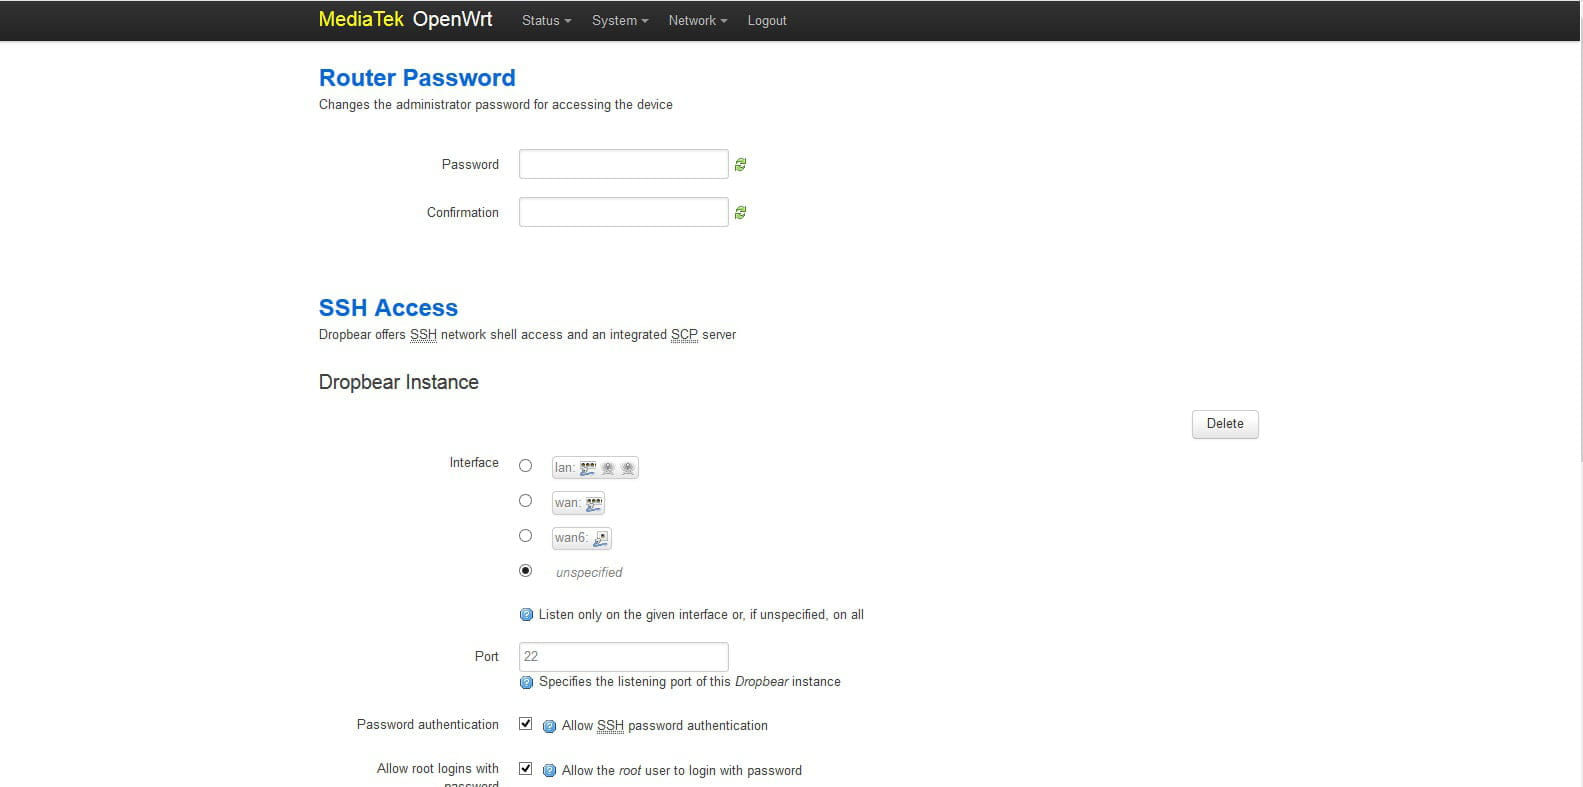1583x787 pixels.
Task: Focus the Confirmation password input field
Action: (x=623, y=212)
